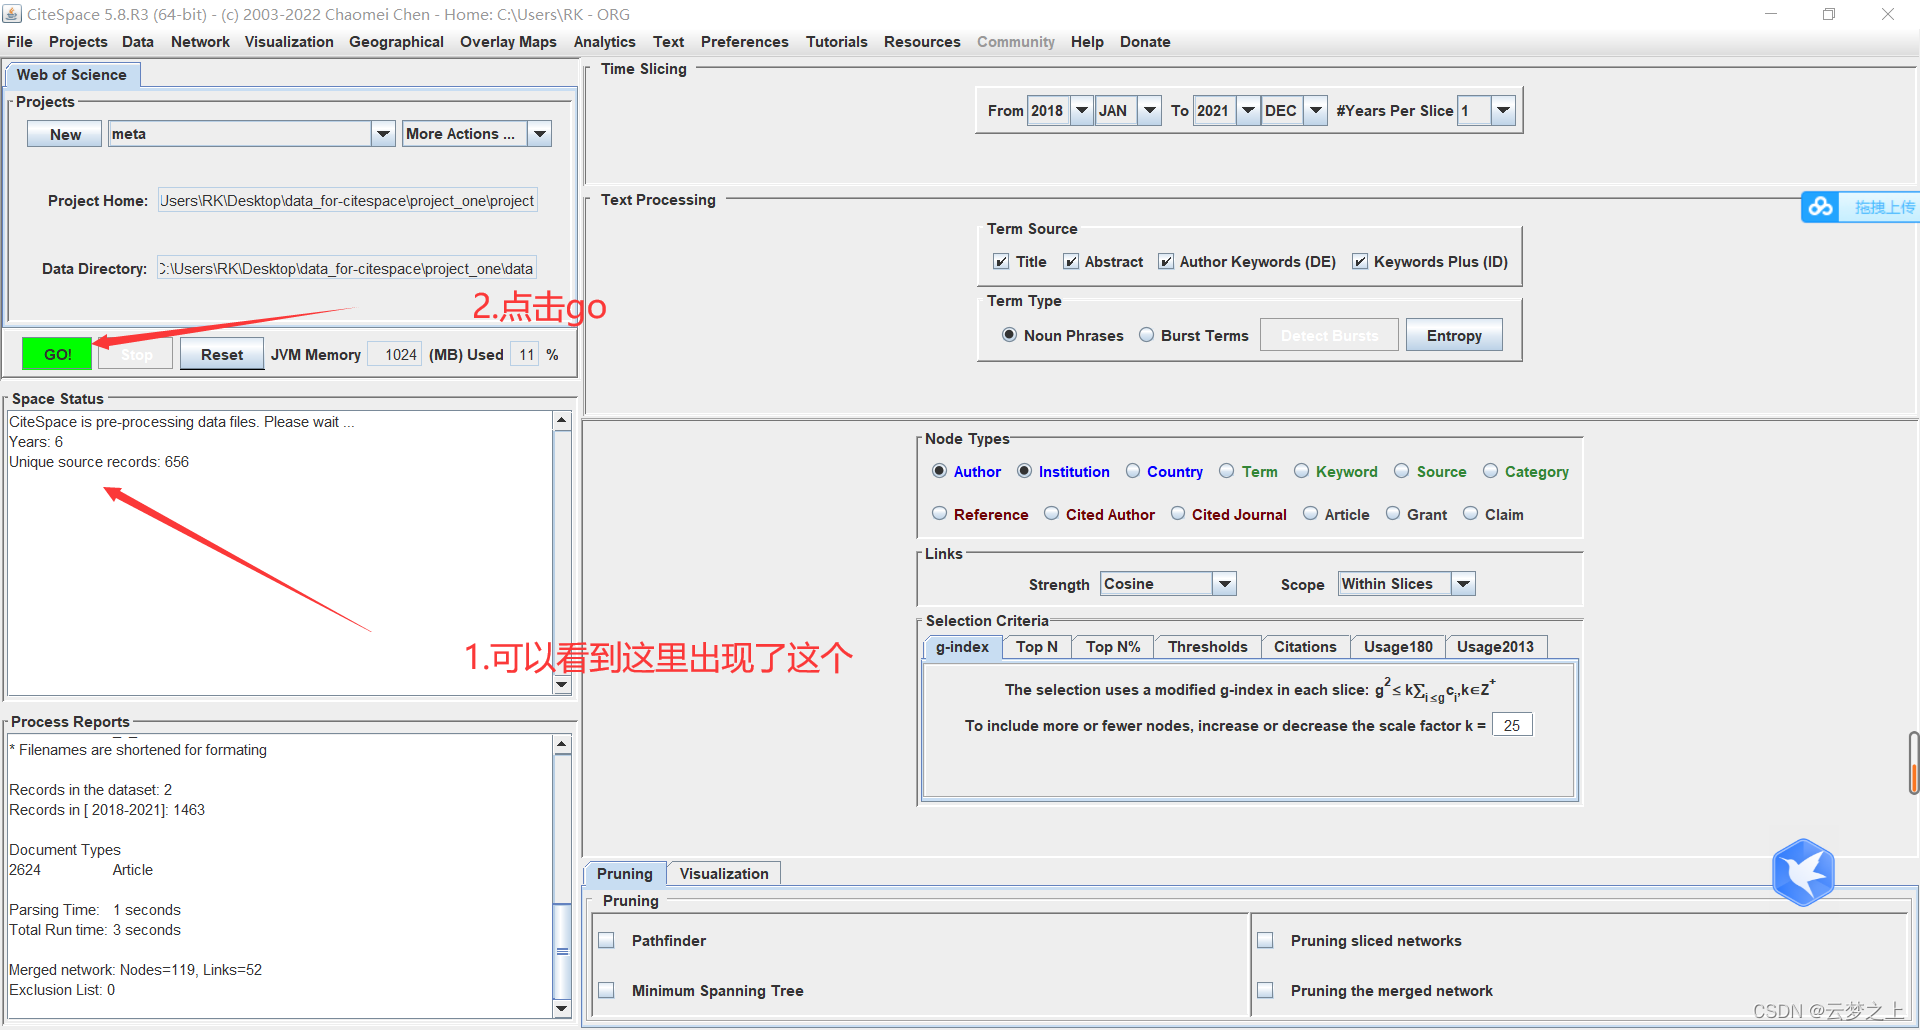Image resolution: width=1920 pixels, height=1030 pixels.
Task: Check Pruning sliced networks
Action: coord(1265,941)
